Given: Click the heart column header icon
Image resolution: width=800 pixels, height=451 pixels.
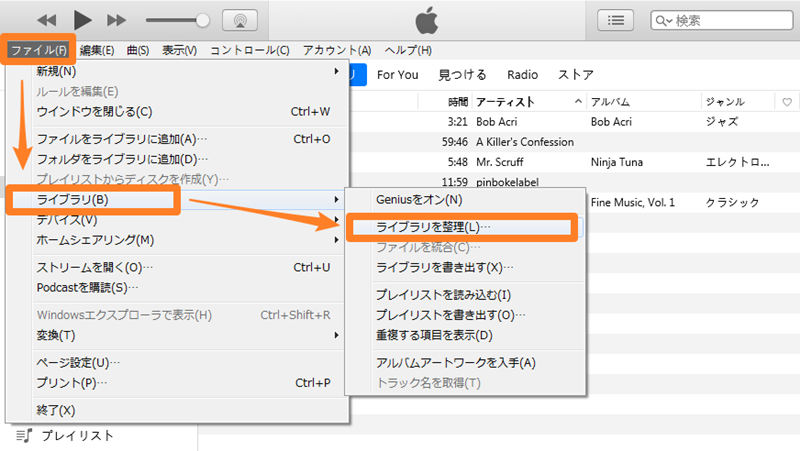Looking at the screenshot, I should (787, 102).
